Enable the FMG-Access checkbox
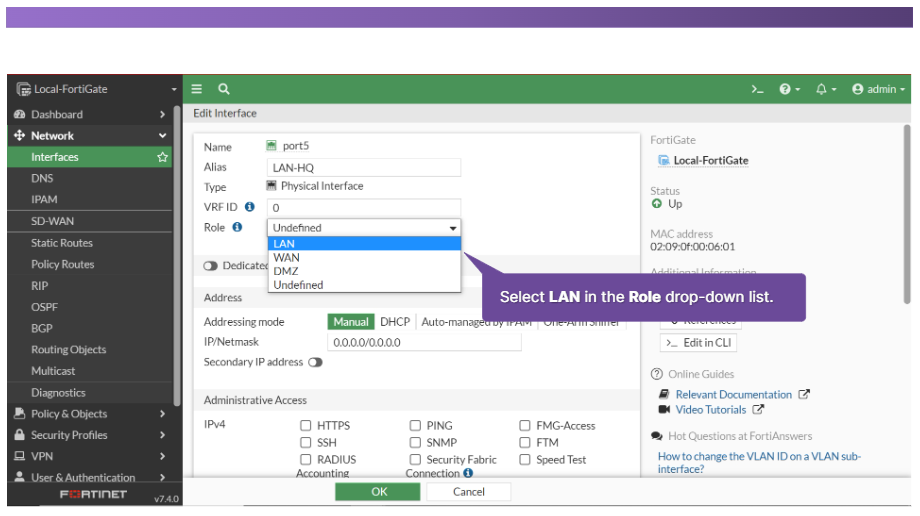The height and width of the screenshot is (516, 920). (525, 425)
